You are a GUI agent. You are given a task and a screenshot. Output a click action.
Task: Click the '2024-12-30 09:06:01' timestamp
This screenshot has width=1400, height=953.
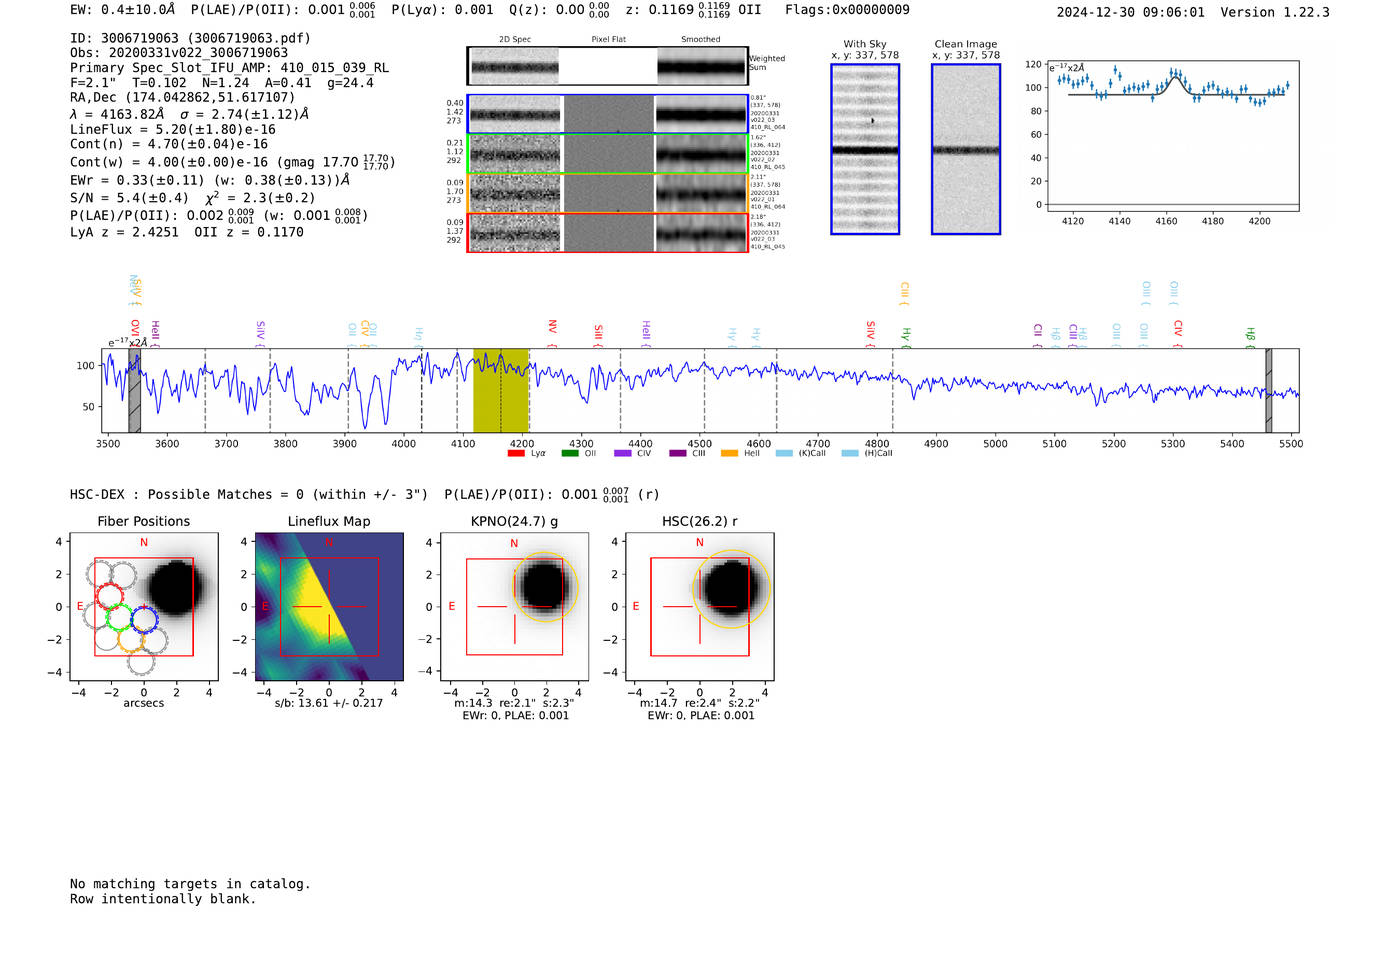(1131, 12)
